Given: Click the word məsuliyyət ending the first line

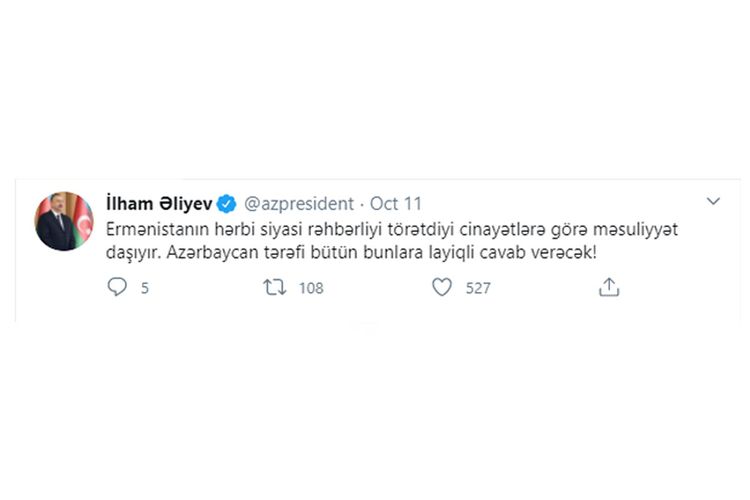Looking at the screenshot, I should [x=635, y=230].
